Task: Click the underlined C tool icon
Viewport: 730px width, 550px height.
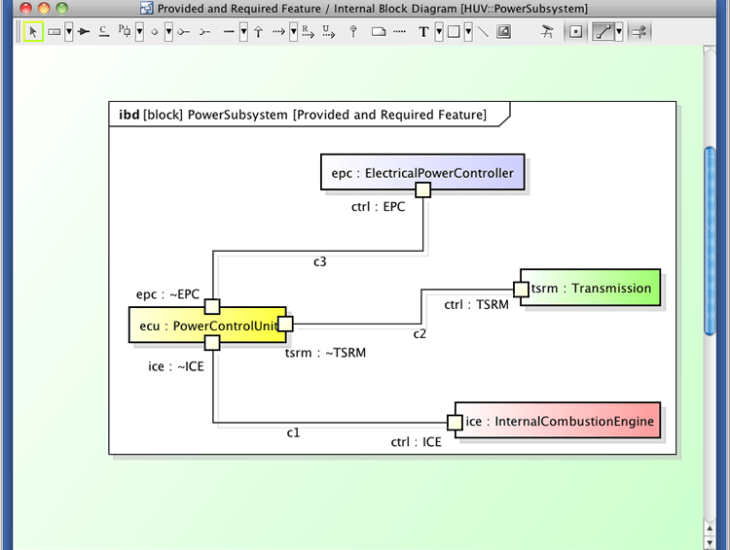Action: [104, 32]
